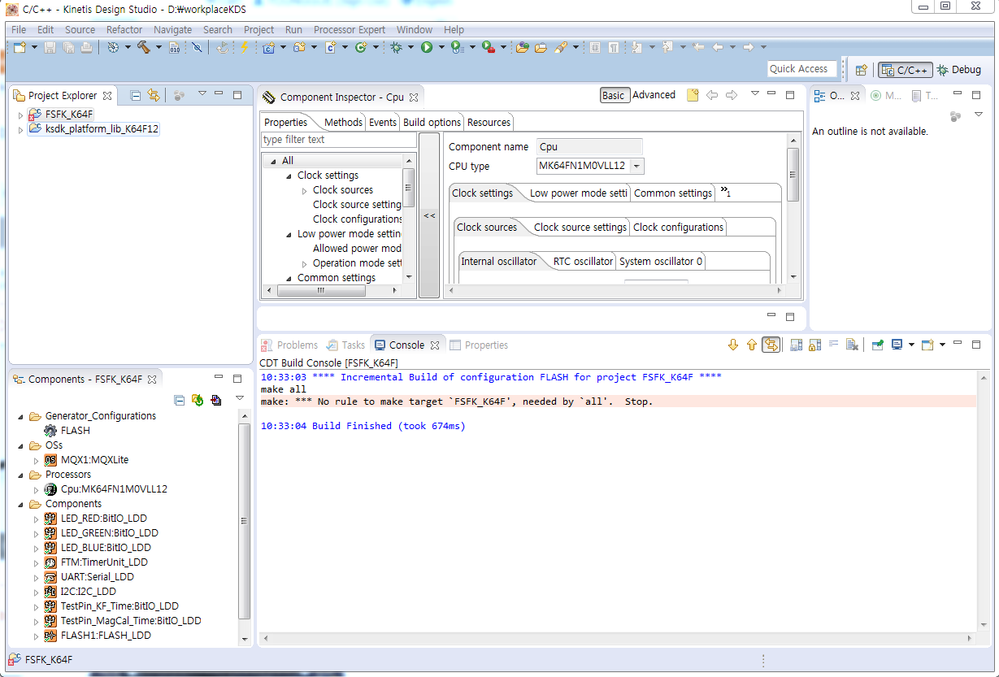Select the Basic view mode
The height and width of the screenshot is (677, 999).
pos(613,96)
